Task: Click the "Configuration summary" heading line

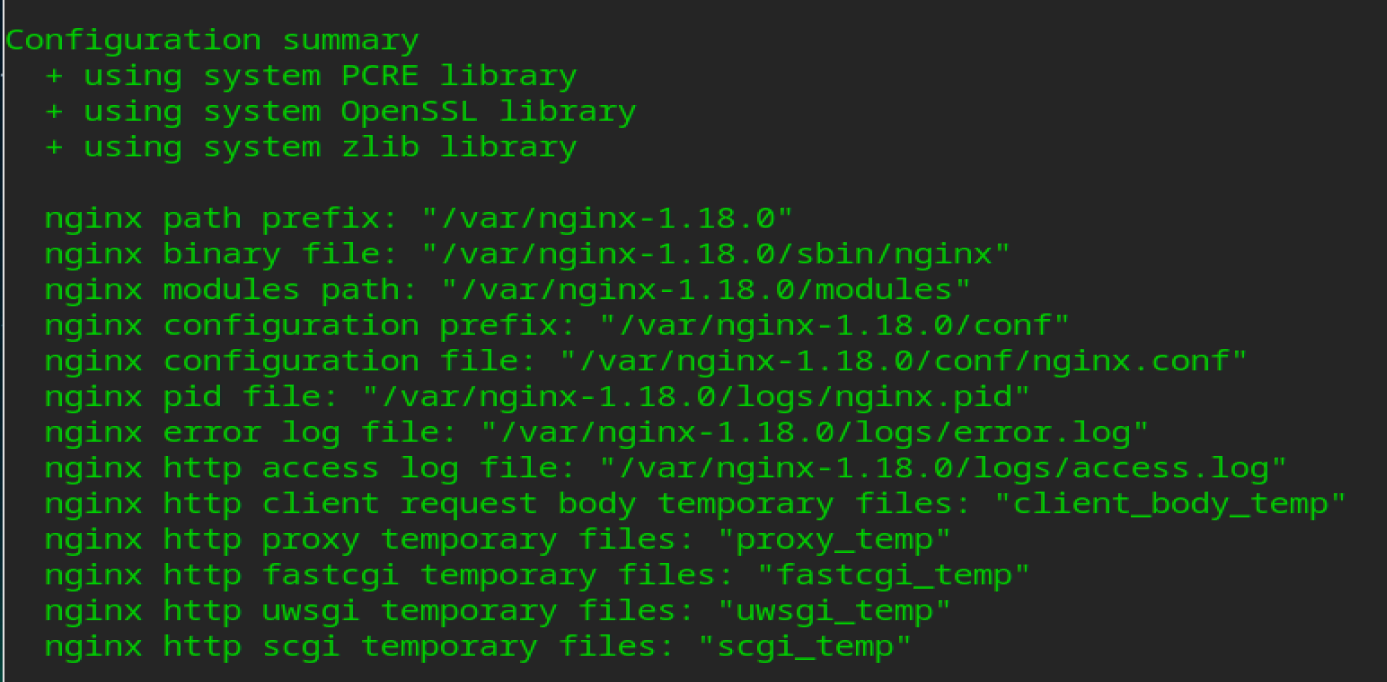Action: [x=212, y=41]
